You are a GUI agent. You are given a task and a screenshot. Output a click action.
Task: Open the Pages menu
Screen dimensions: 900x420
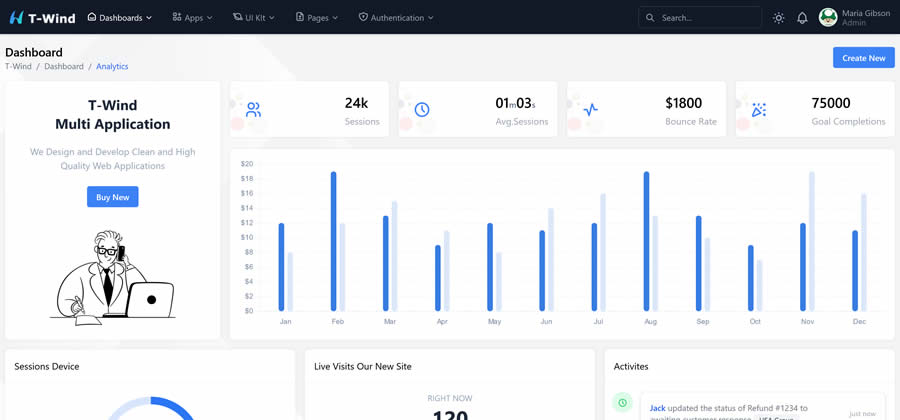[x=317, y=17]
